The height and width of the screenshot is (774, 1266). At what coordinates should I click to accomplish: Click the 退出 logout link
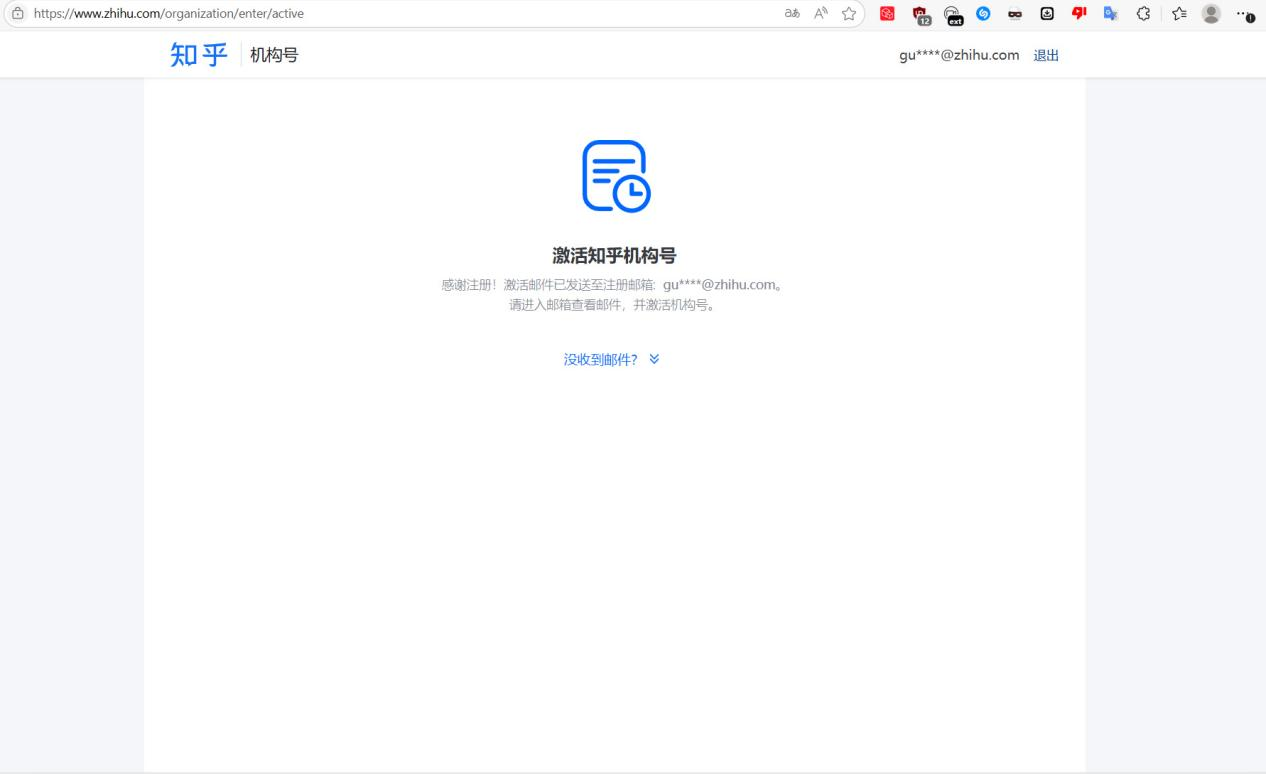click(1046, 55)
